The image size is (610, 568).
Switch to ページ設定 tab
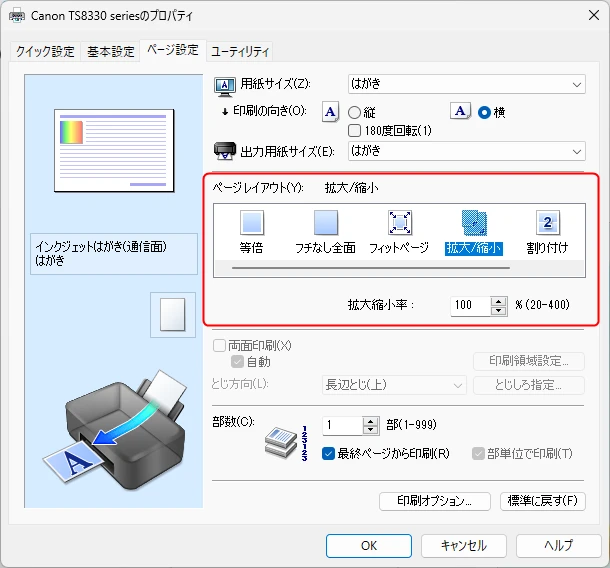(x=173, y=50)
